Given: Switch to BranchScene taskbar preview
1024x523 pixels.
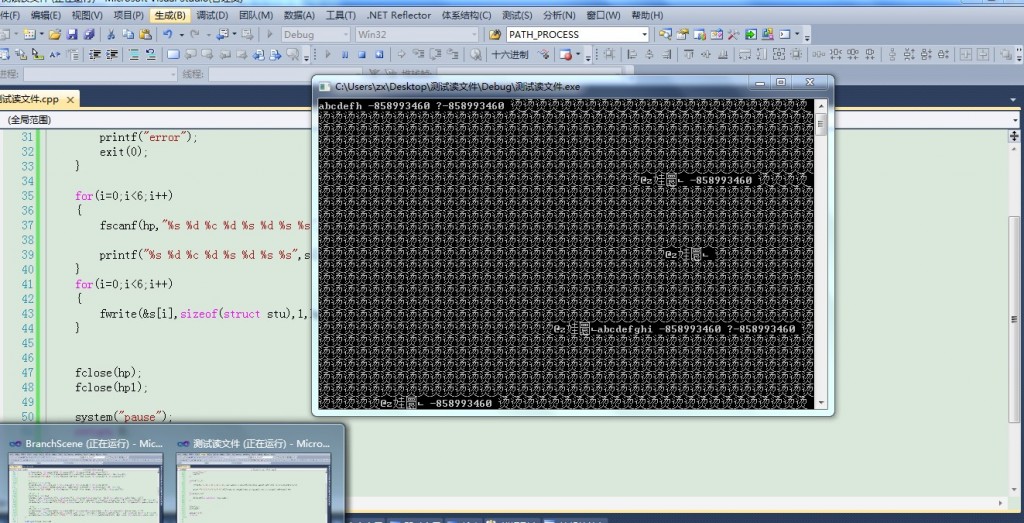Looking at the screenshot, I should pyautogui.click(x=85, y=482).
